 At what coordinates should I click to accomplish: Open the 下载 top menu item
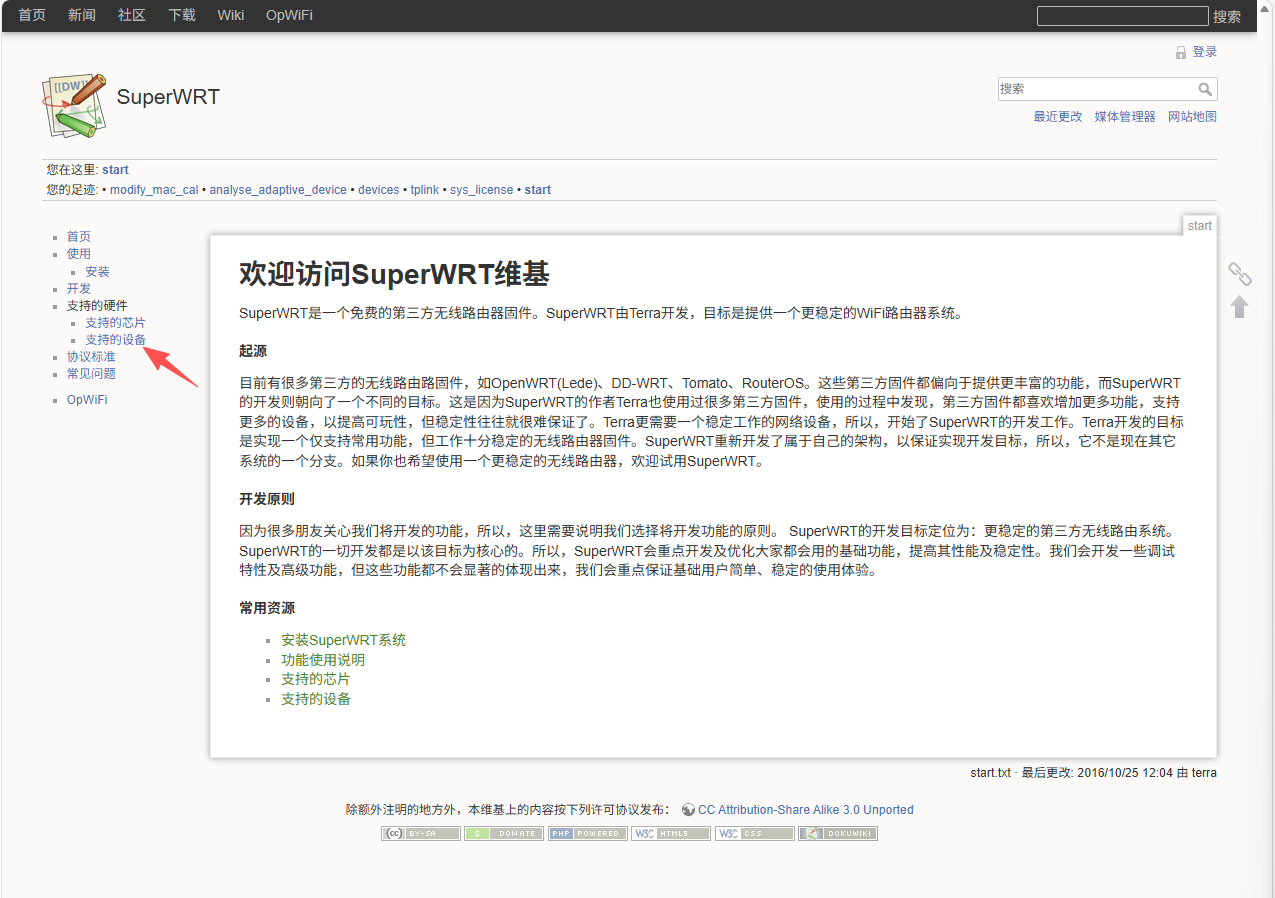point(182,15)
